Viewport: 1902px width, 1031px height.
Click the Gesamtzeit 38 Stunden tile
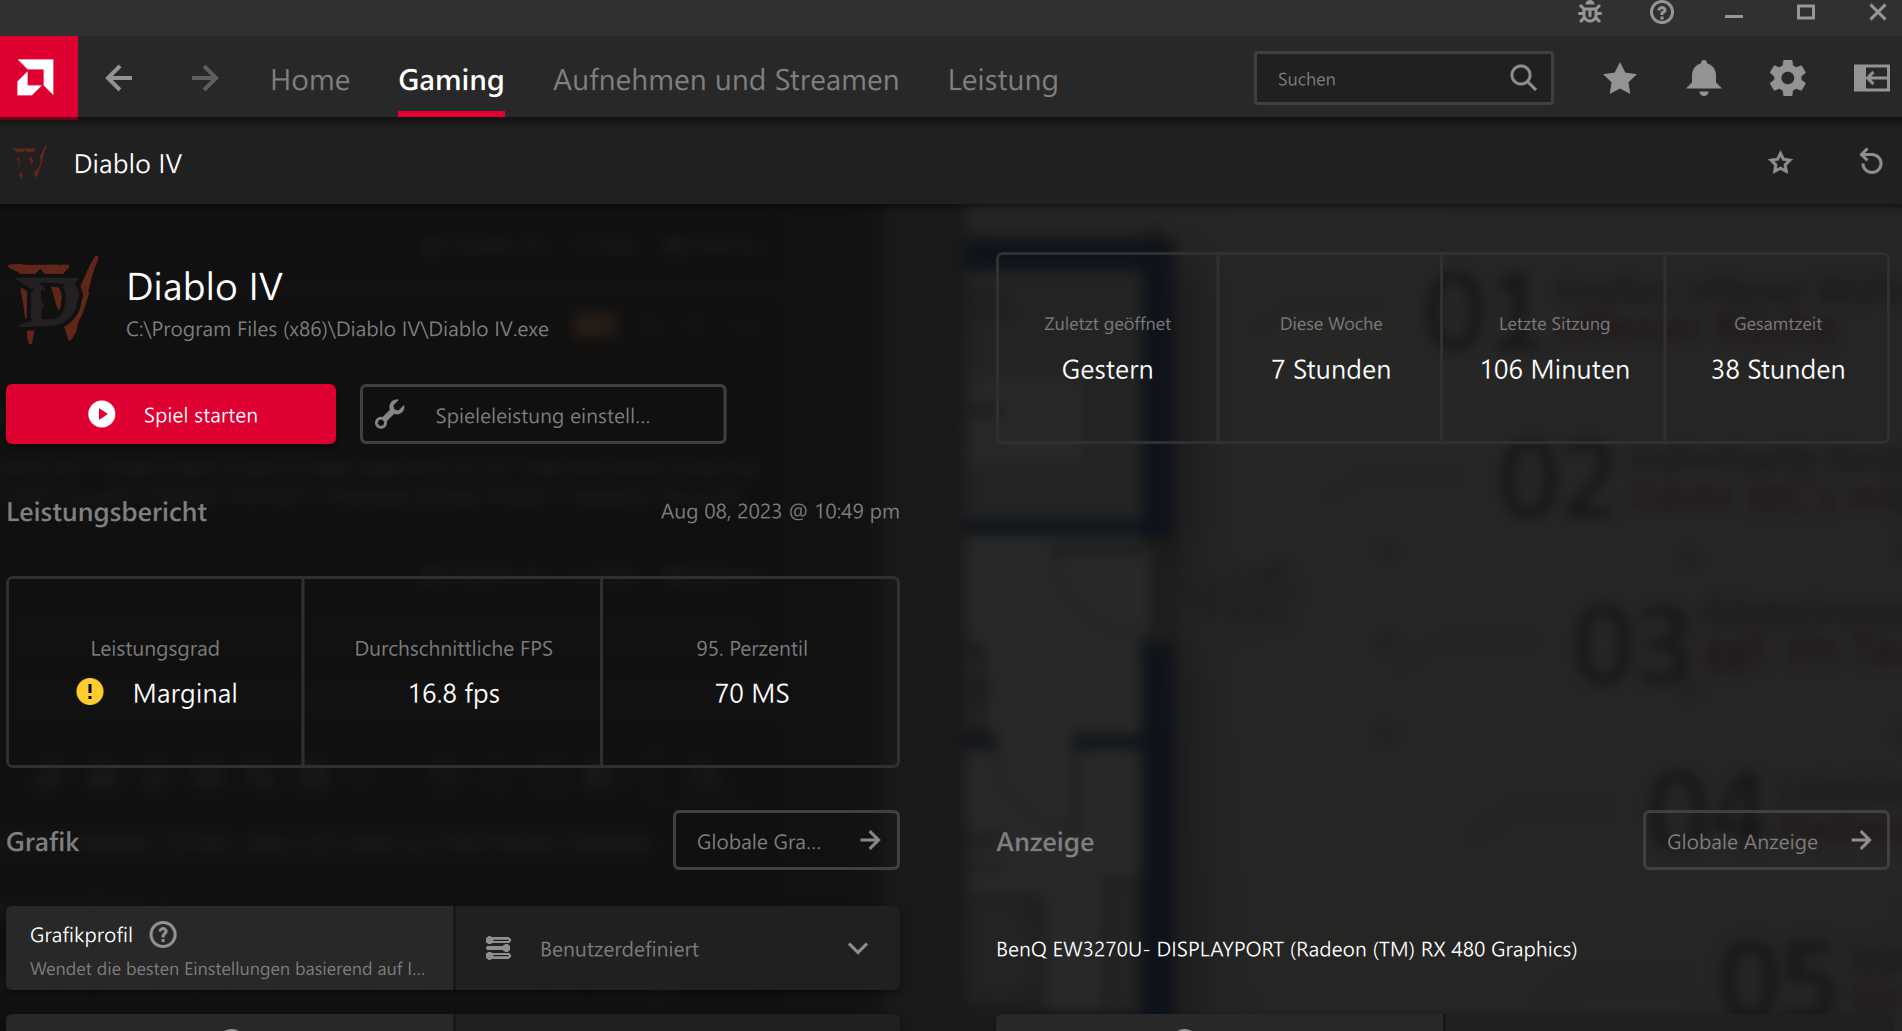pos(1777,348)
